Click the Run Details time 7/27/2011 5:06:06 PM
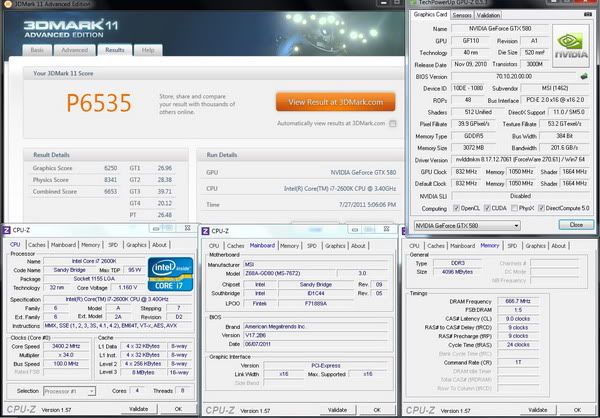Image resolution: width=600 pixels, height=418 pixels. click(367, 205)
